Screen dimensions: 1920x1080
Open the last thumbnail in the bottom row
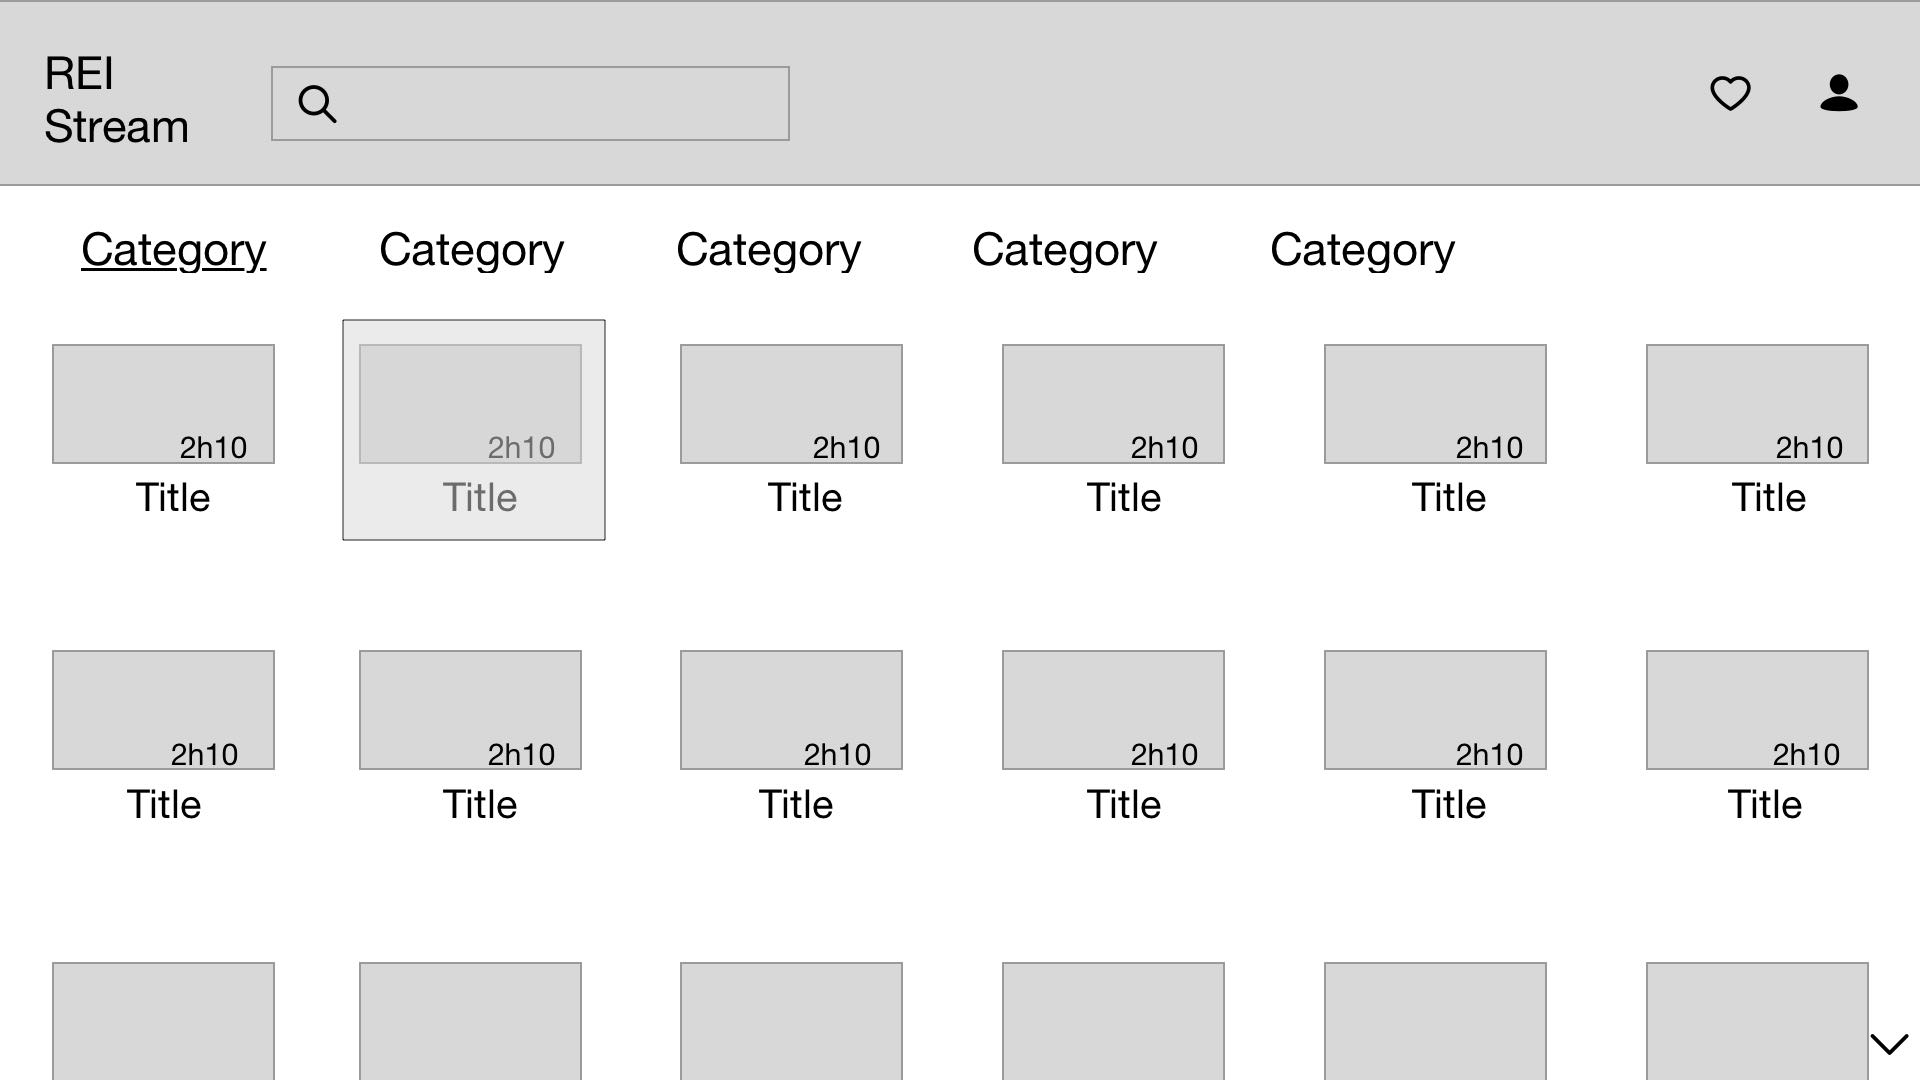1757,1020
